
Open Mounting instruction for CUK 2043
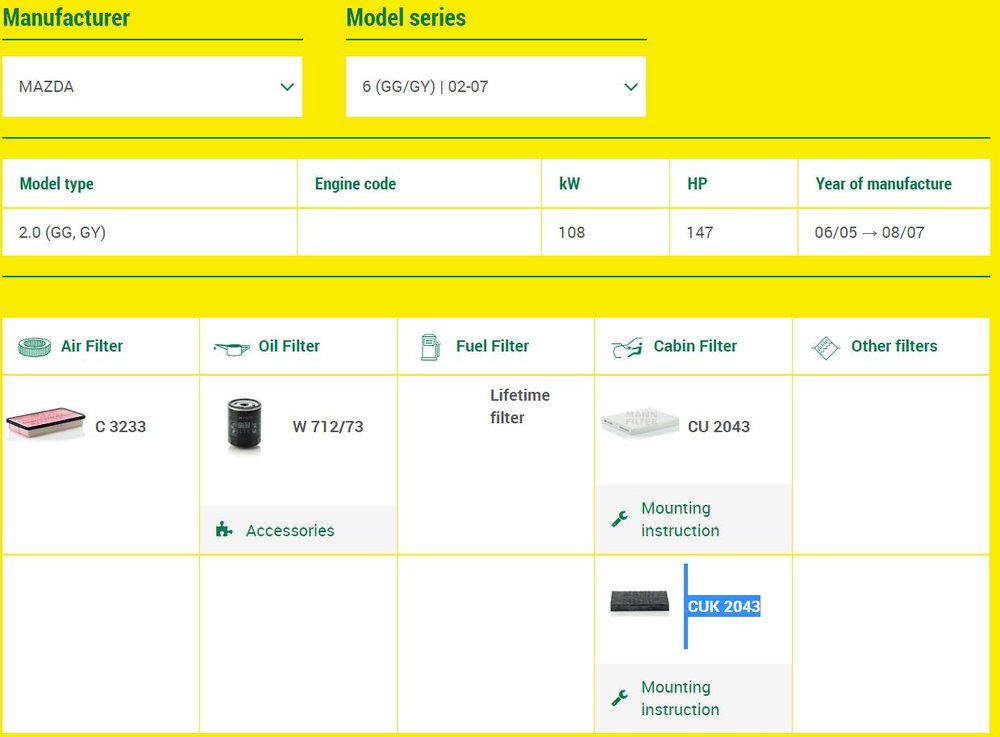tap(694, 698)
